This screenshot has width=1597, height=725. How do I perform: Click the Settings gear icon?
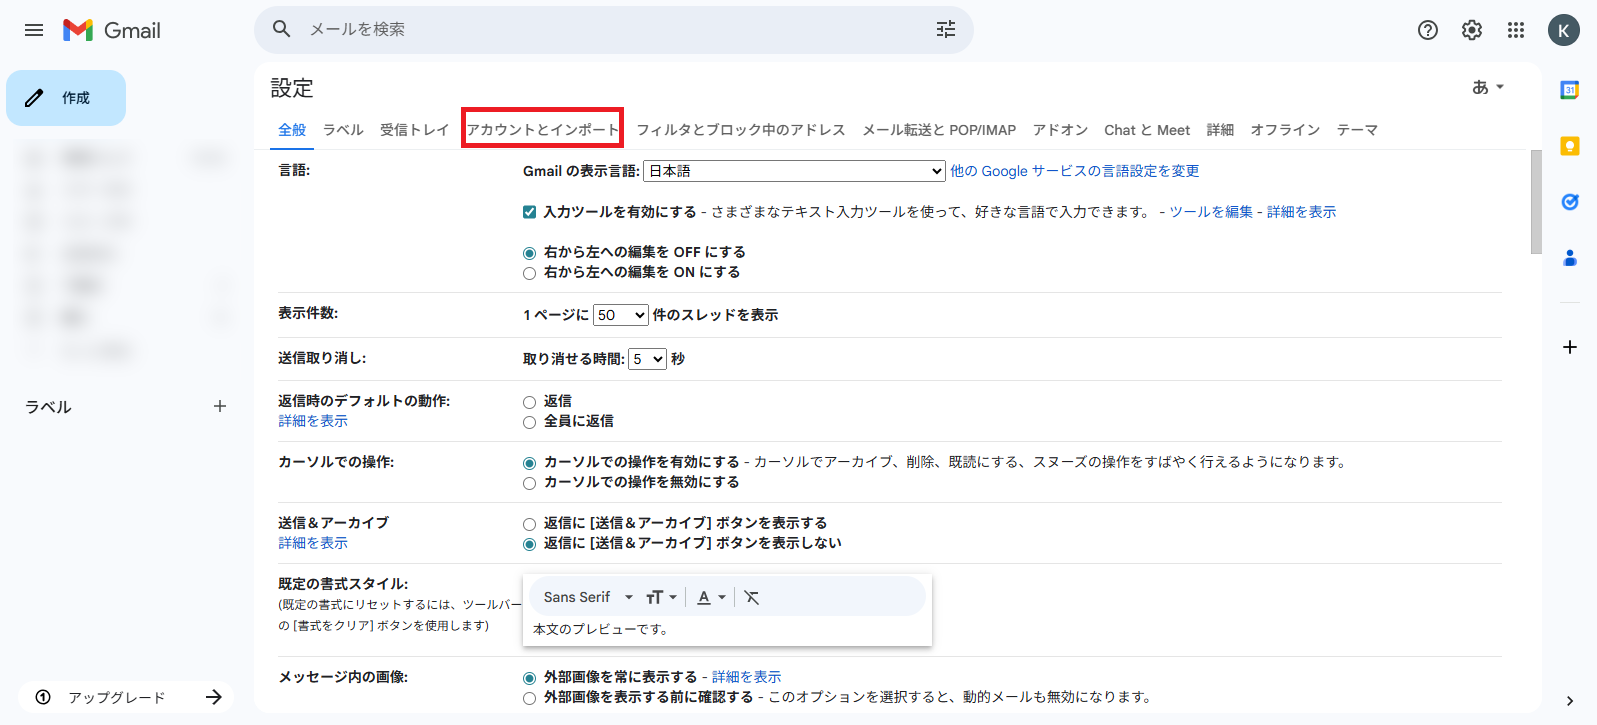[x=1471, y=30]
